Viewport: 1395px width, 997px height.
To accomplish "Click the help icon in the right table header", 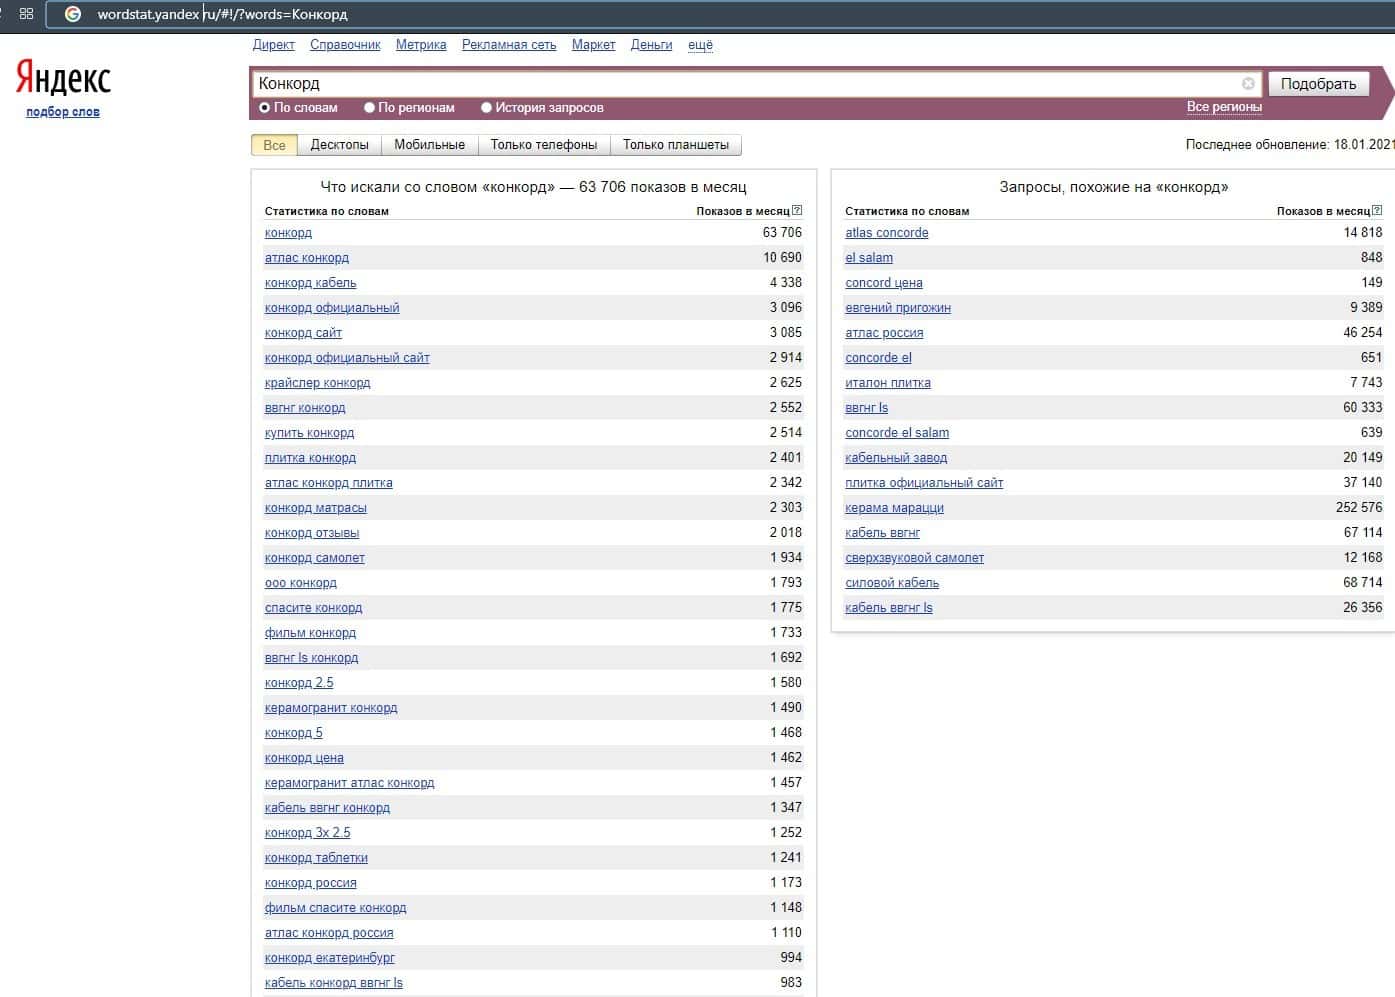I will click(1377, 211).
